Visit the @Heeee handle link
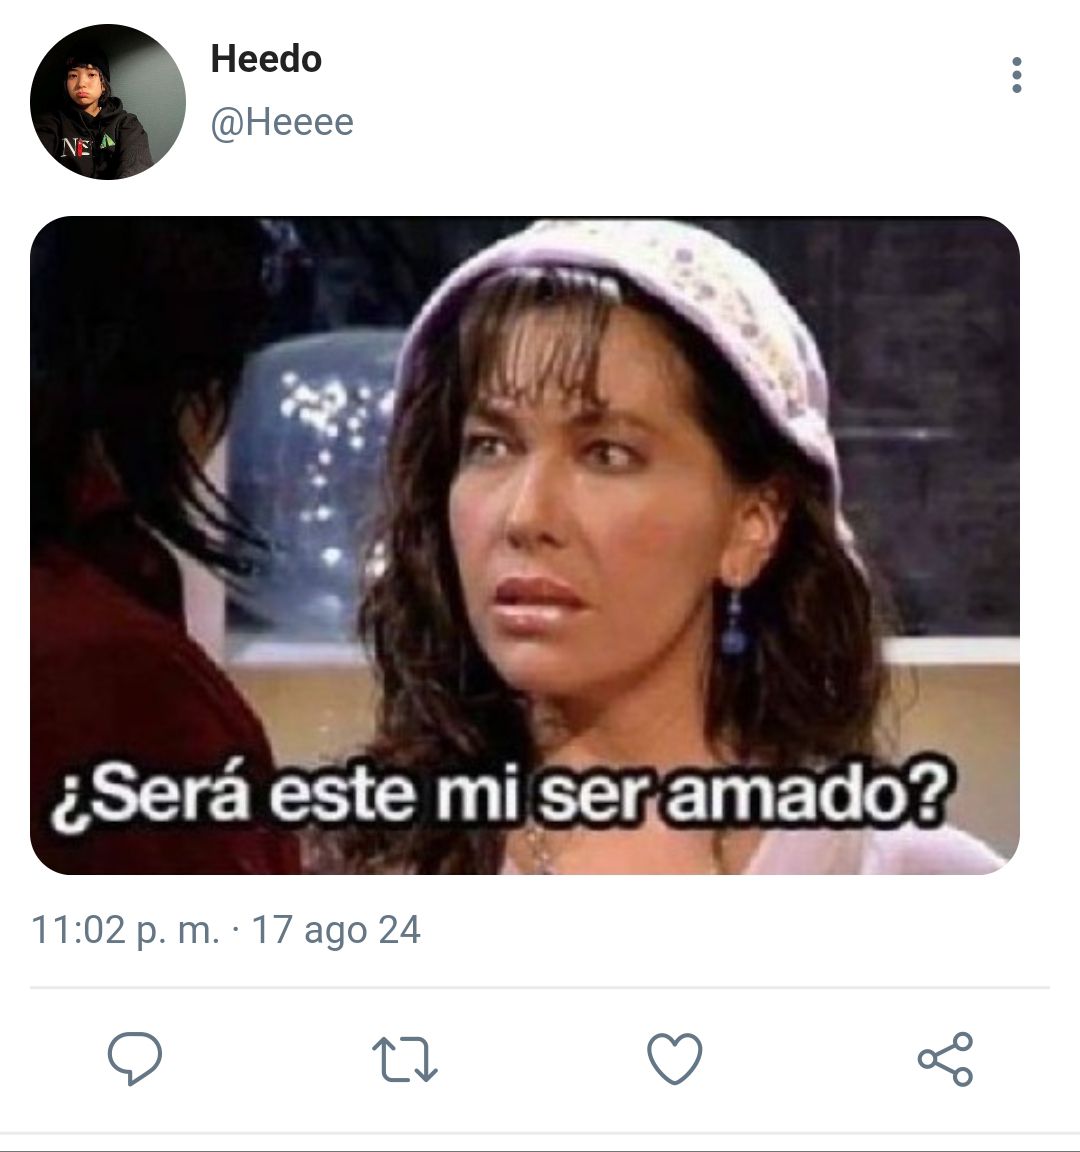This screenshot has height=1152, width=1080. 281,122
